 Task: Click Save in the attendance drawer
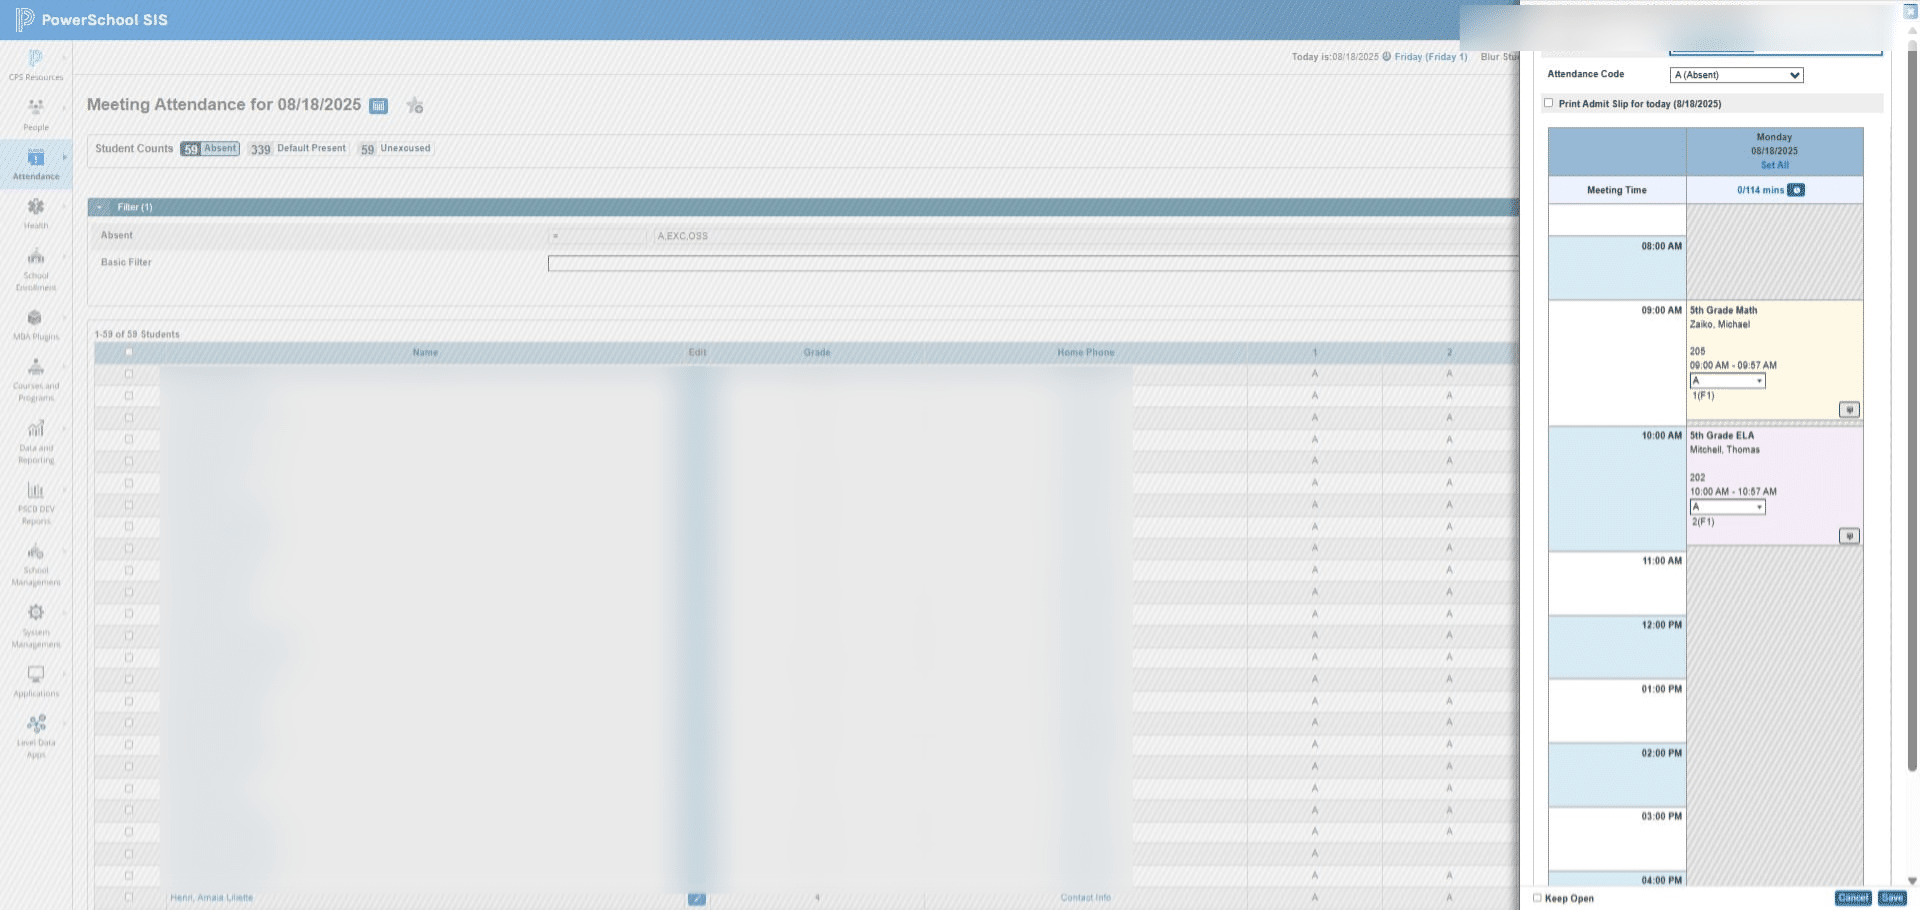1892,898
